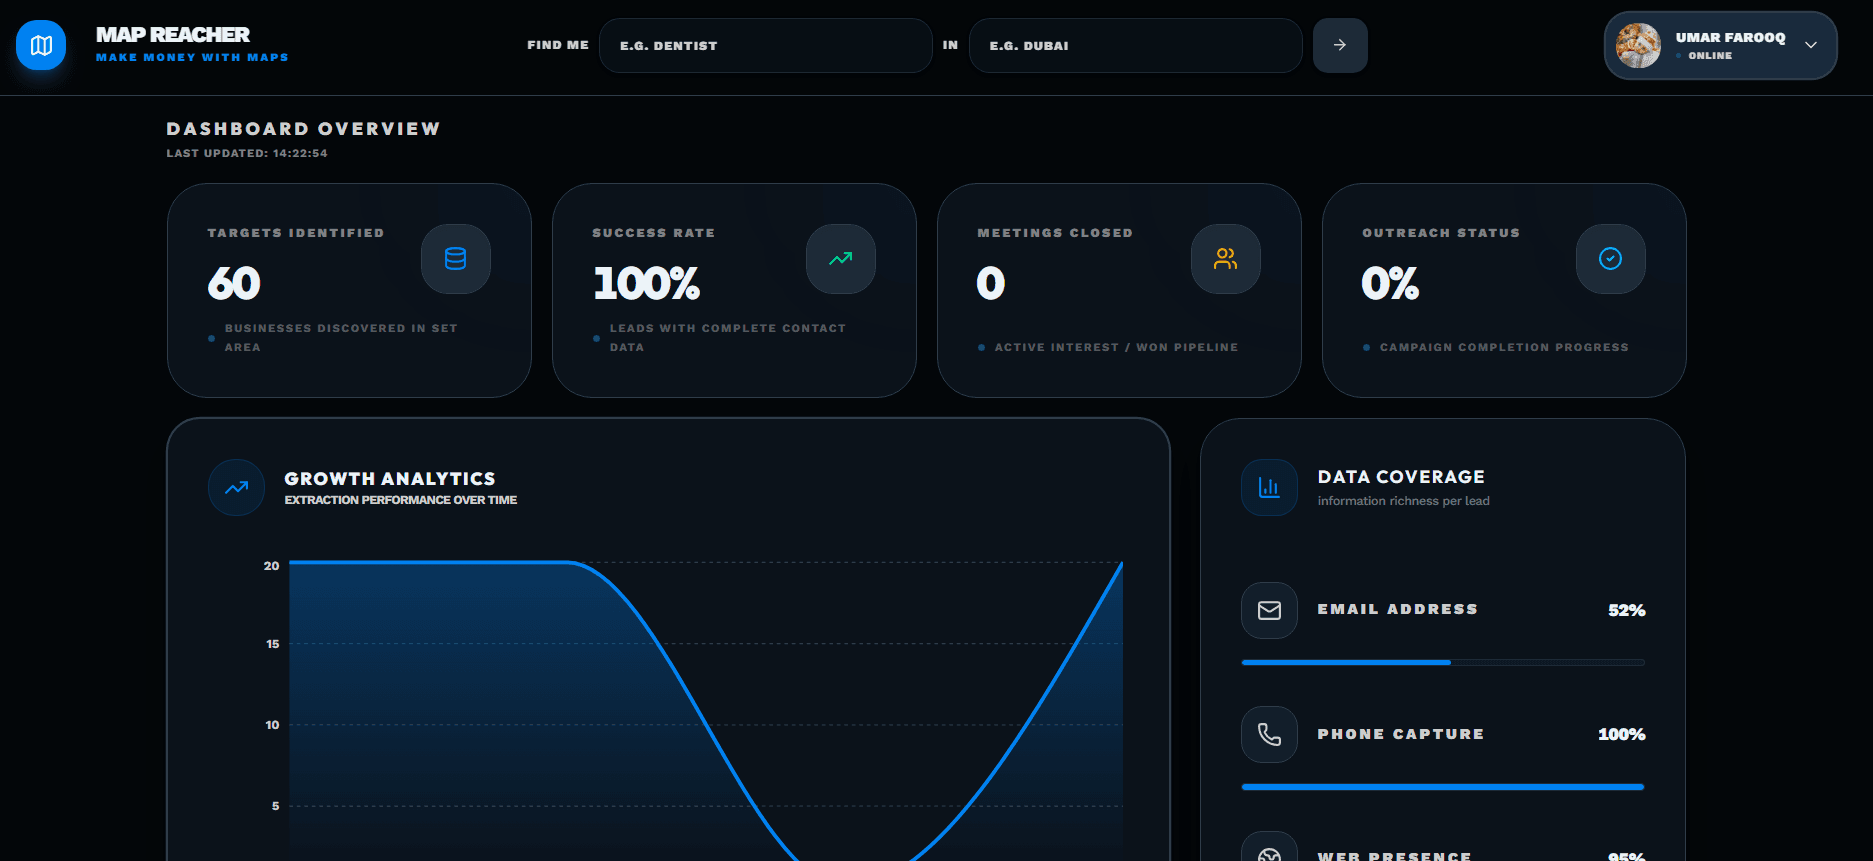Click the 'Online' status under Umar Farooq
The image size is (1873, 861).
pos(1710,56)
